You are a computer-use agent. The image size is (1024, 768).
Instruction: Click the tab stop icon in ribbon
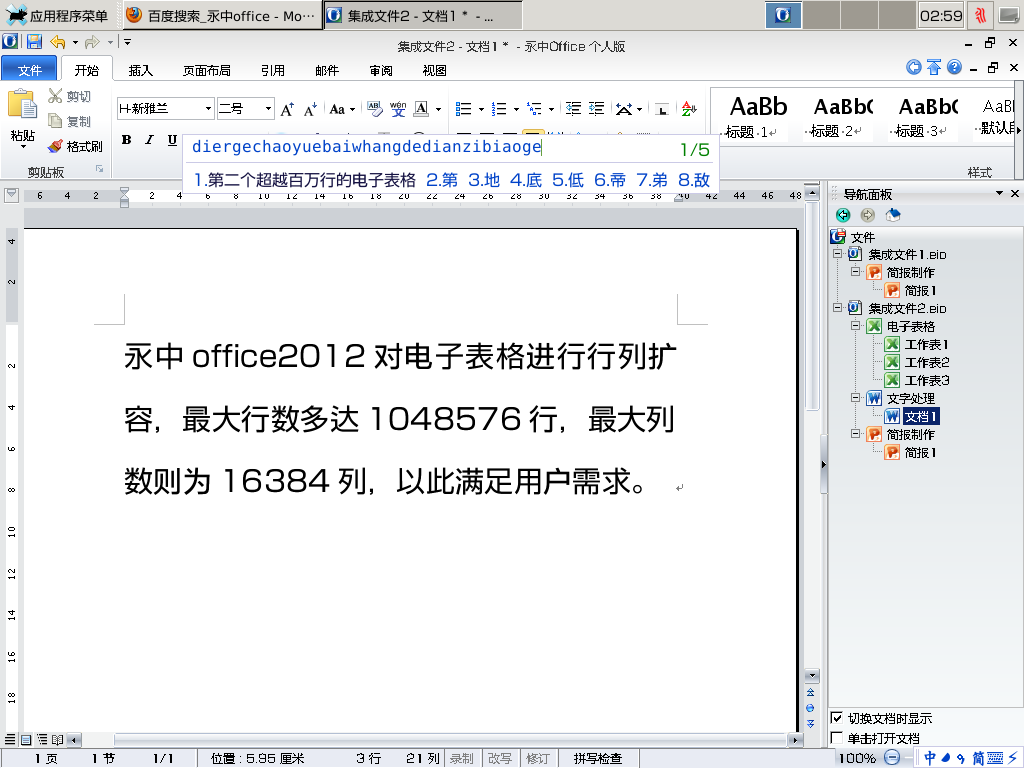click(x=662, y=109)
